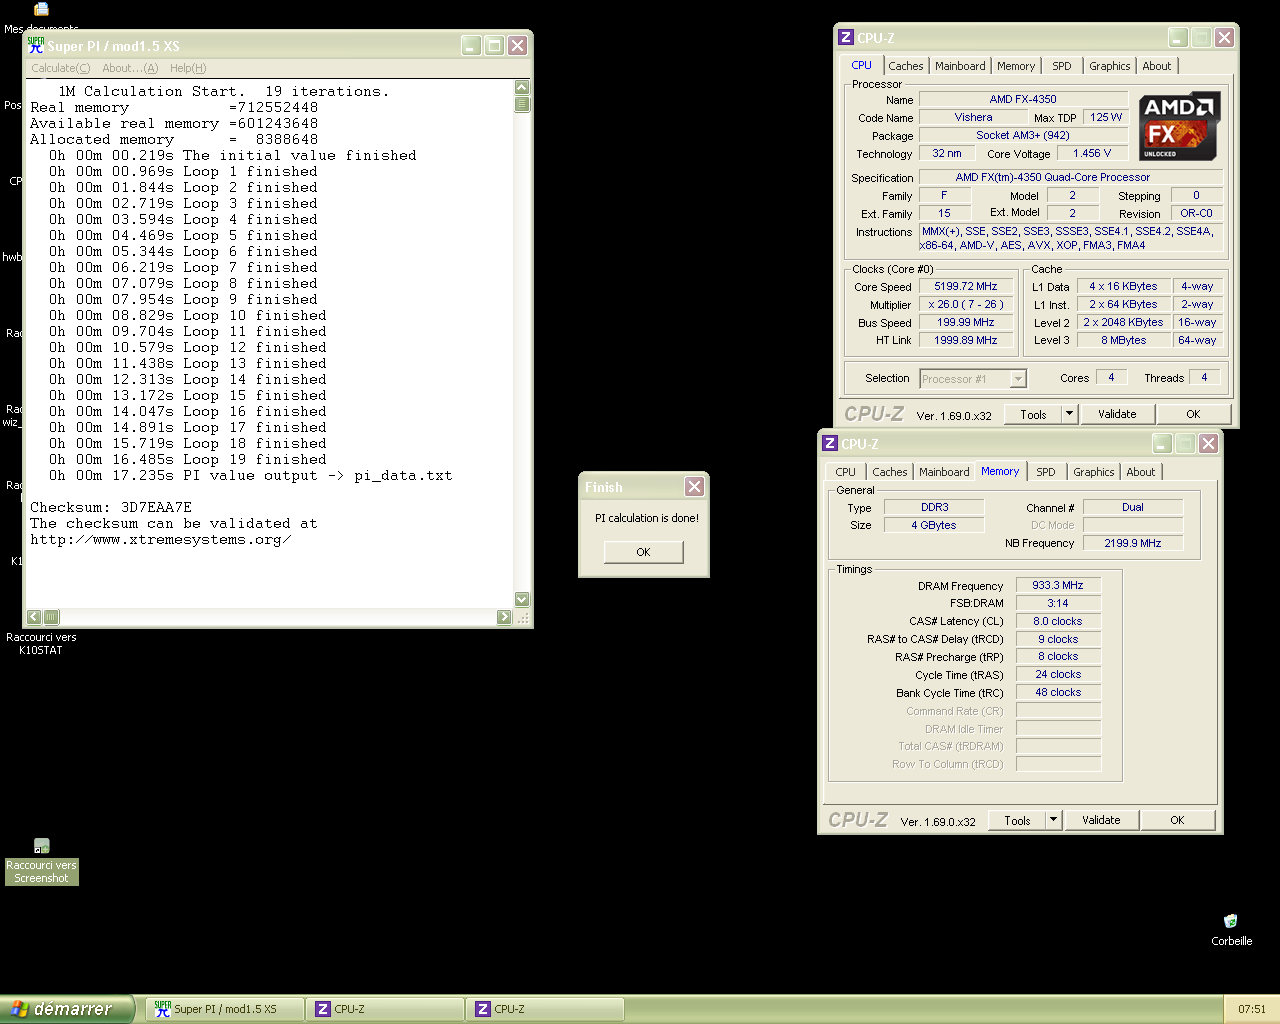The height and width of the screenshot is (1024, 1280).
Task: Expand Tools dropdown arrow in lower CPU-Z
Action: coord(1053,820)
